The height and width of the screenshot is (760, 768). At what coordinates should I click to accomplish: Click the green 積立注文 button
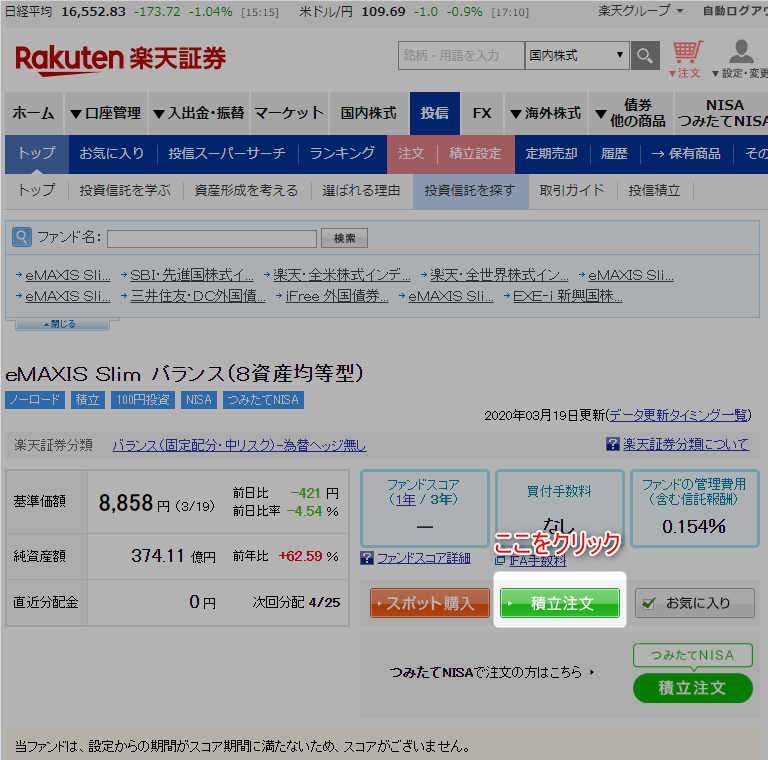click(559, 603)
